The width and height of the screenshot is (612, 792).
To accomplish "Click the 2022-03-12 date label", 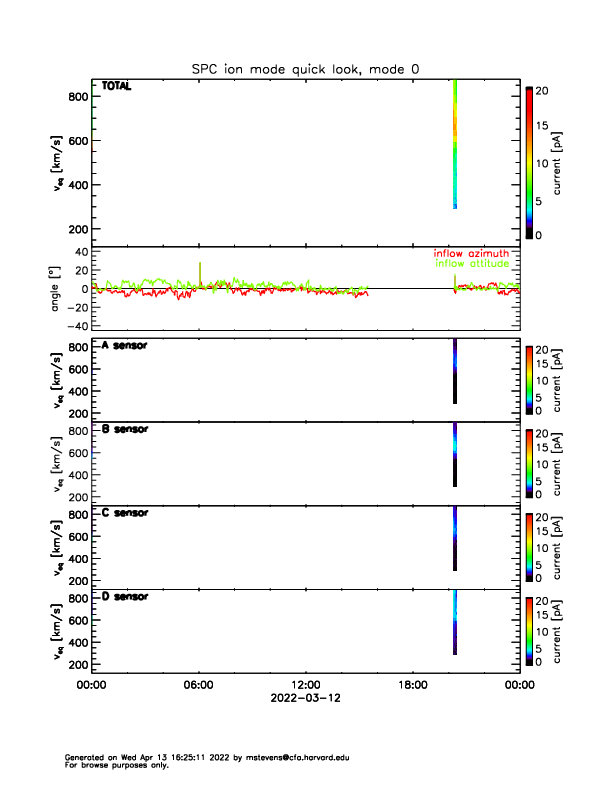I will (305, 699).
